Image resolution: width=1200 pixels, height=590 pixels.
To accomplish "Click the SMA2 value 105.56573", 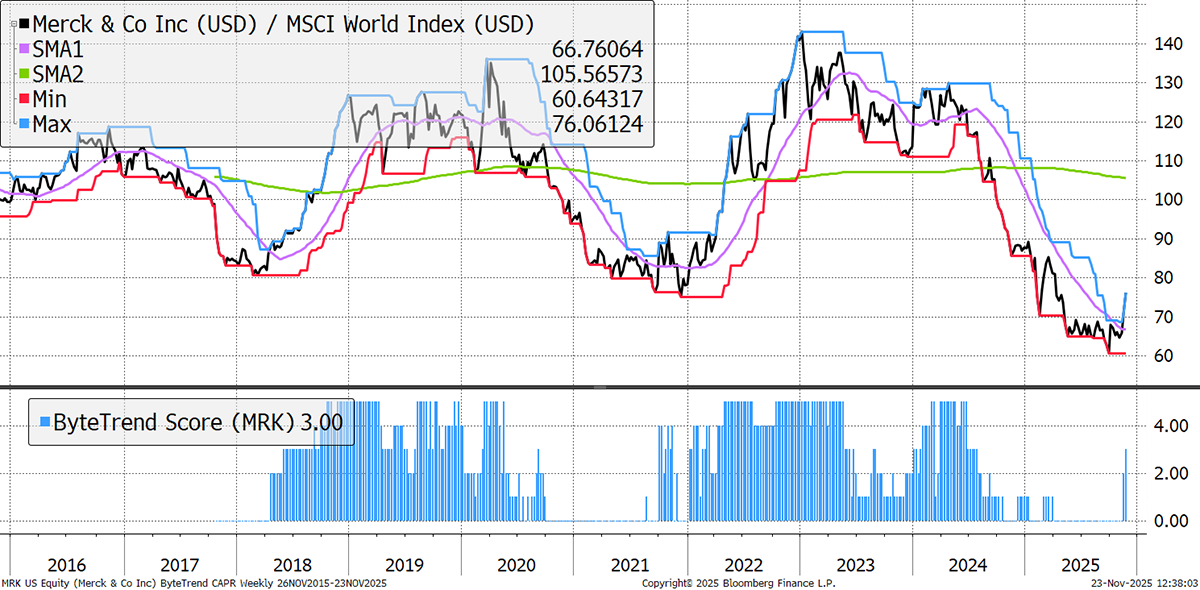I will pyautogui.click(x=592, y=73).
